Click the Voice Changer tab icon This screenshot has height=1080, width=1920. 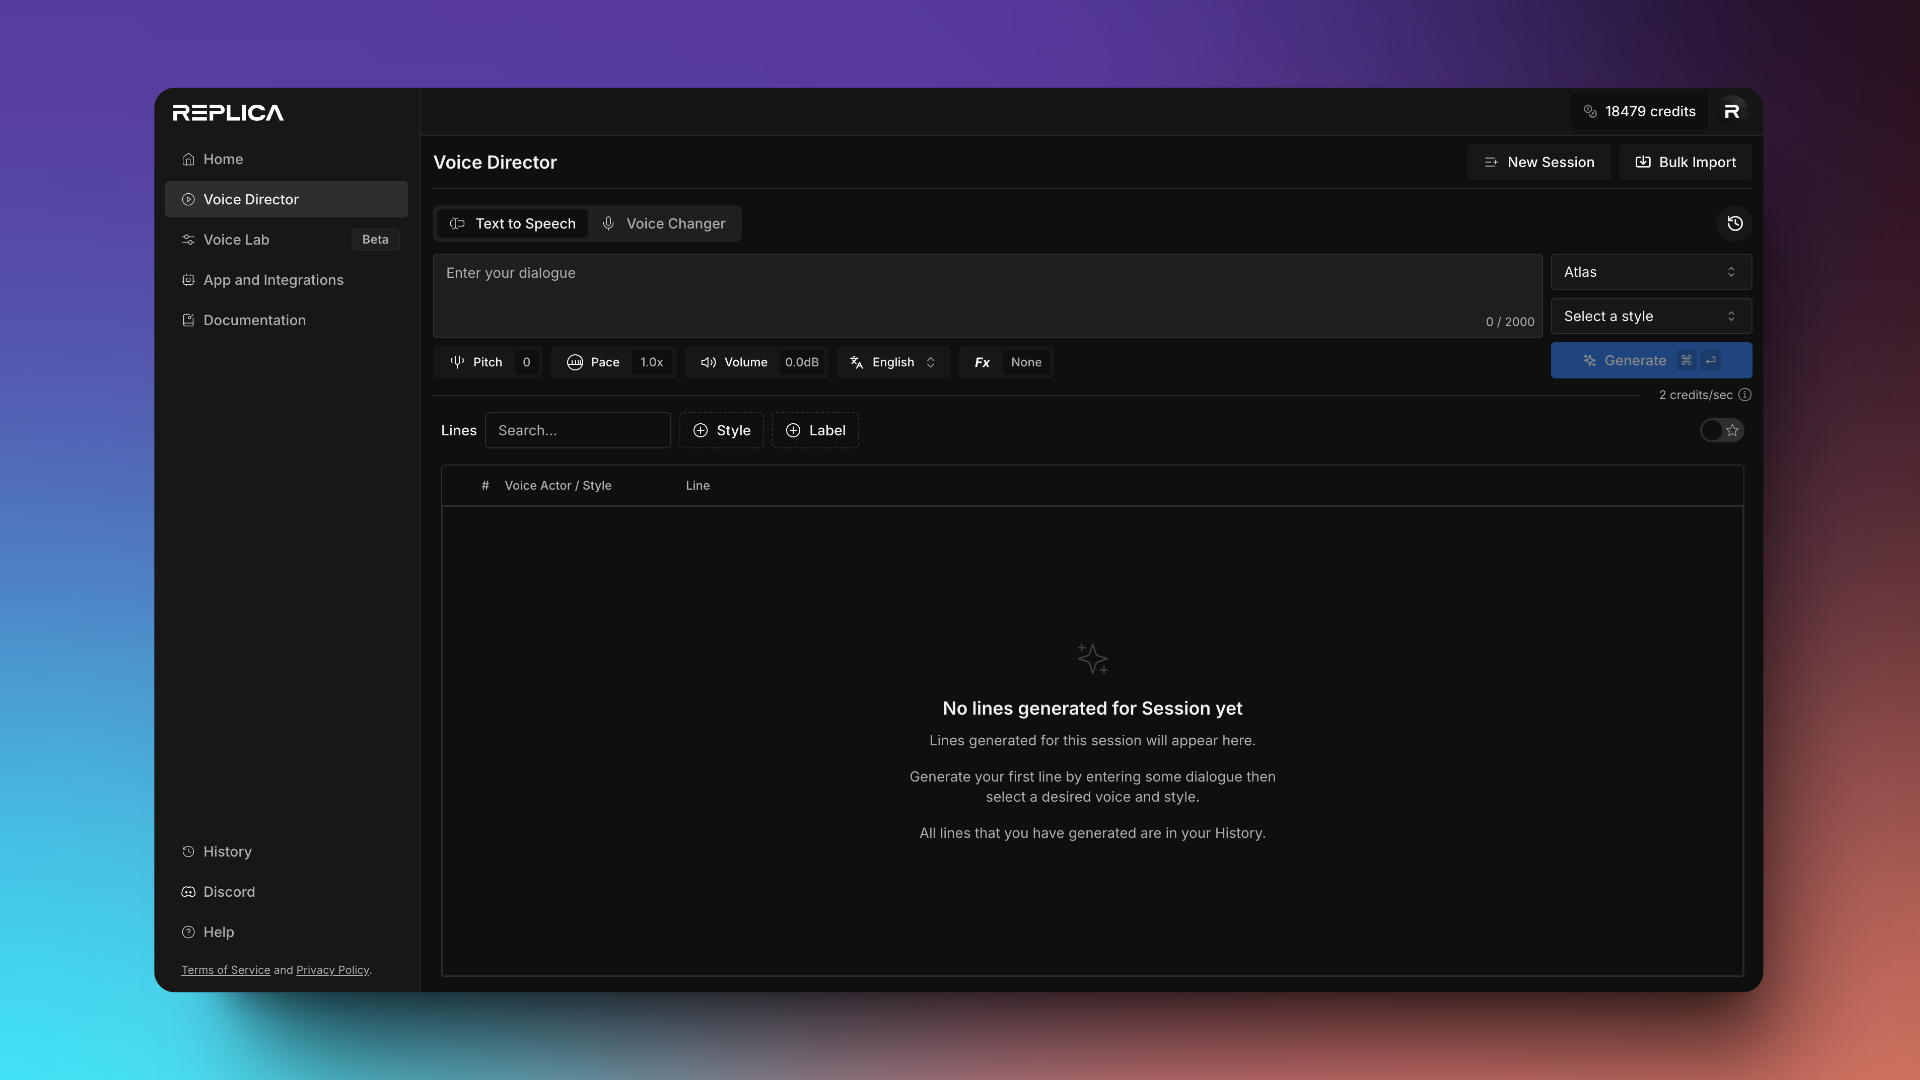(x=608, y=223)
